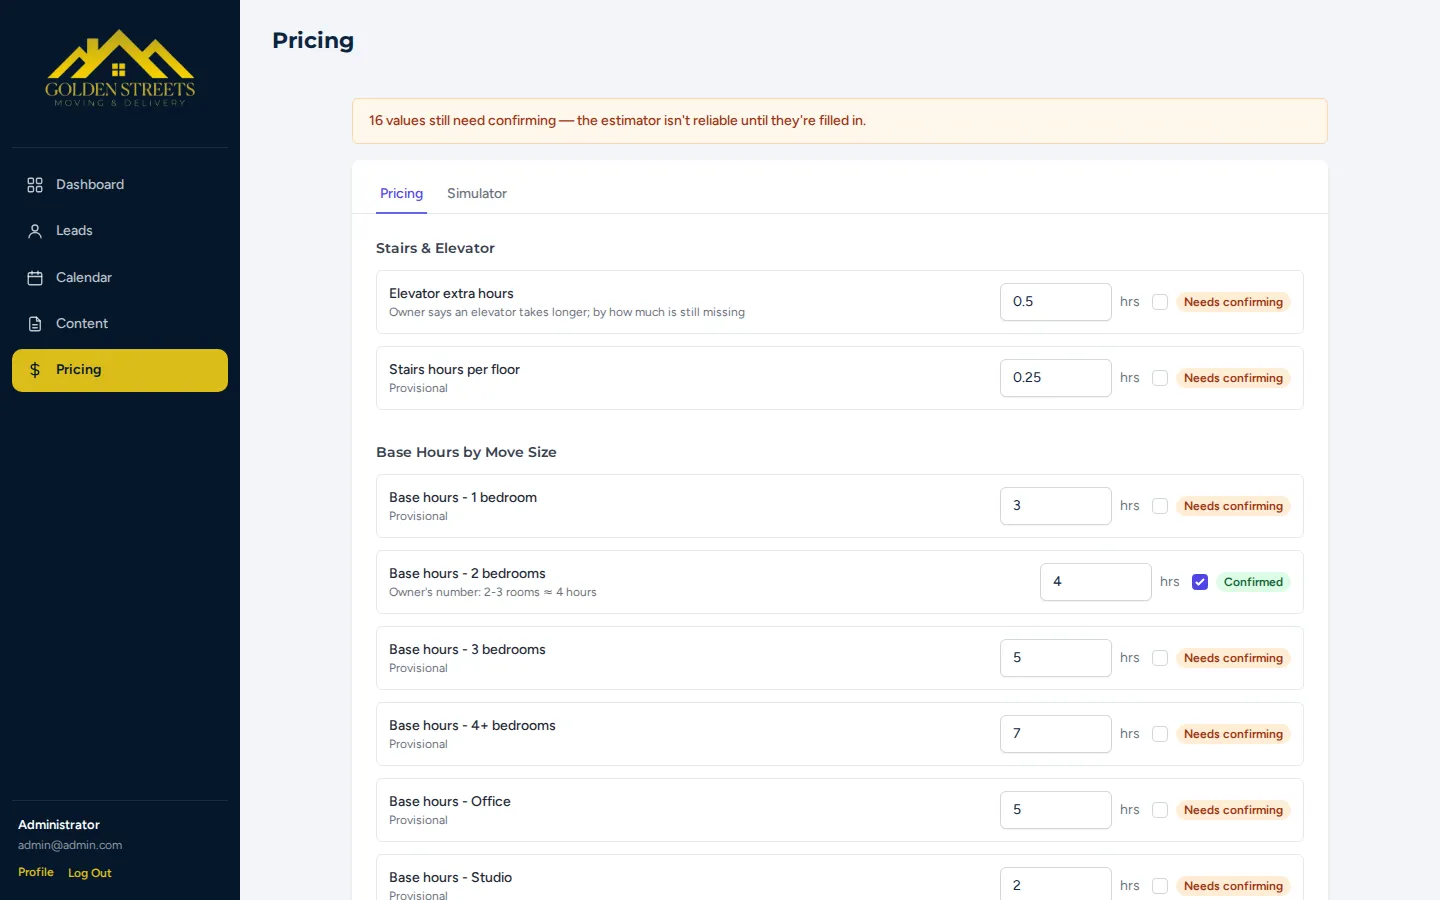Screen dimensions: 1440x900
Task: Focus the Stairs hours per floor input
Action: coord(1056,378)
